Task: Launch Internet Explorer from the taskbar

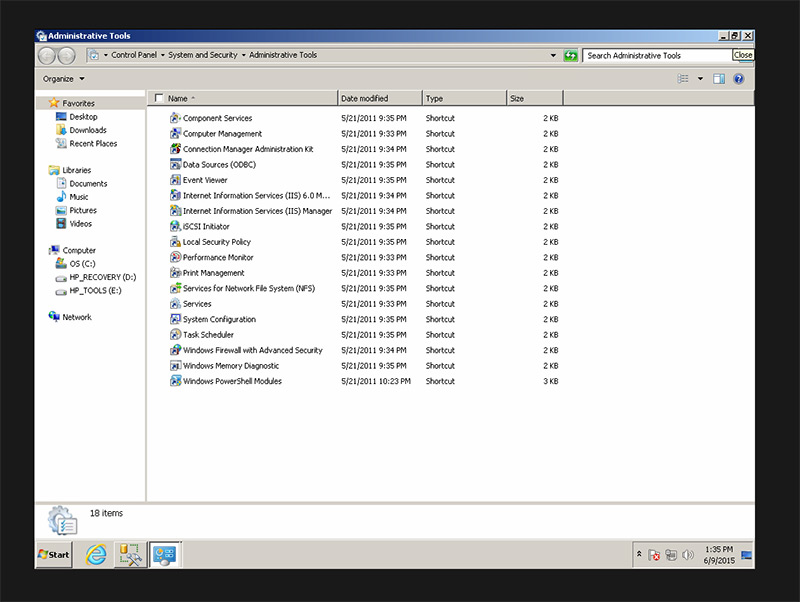Action: click(96, 555)
